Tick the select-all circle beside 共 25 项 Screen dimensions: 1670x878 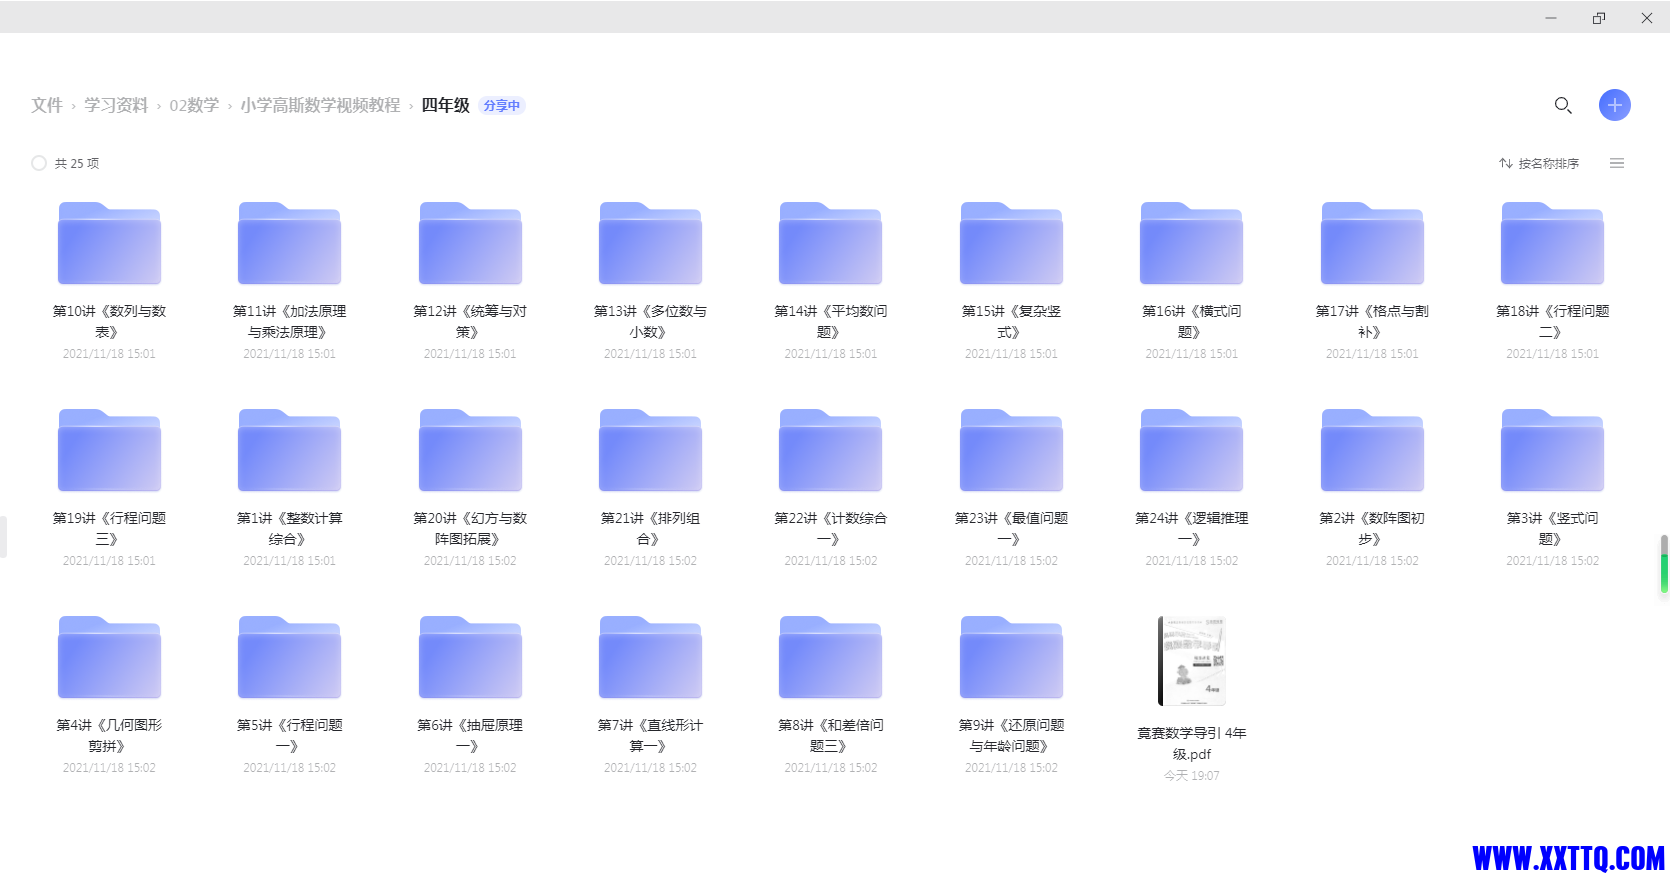point(39,163)
